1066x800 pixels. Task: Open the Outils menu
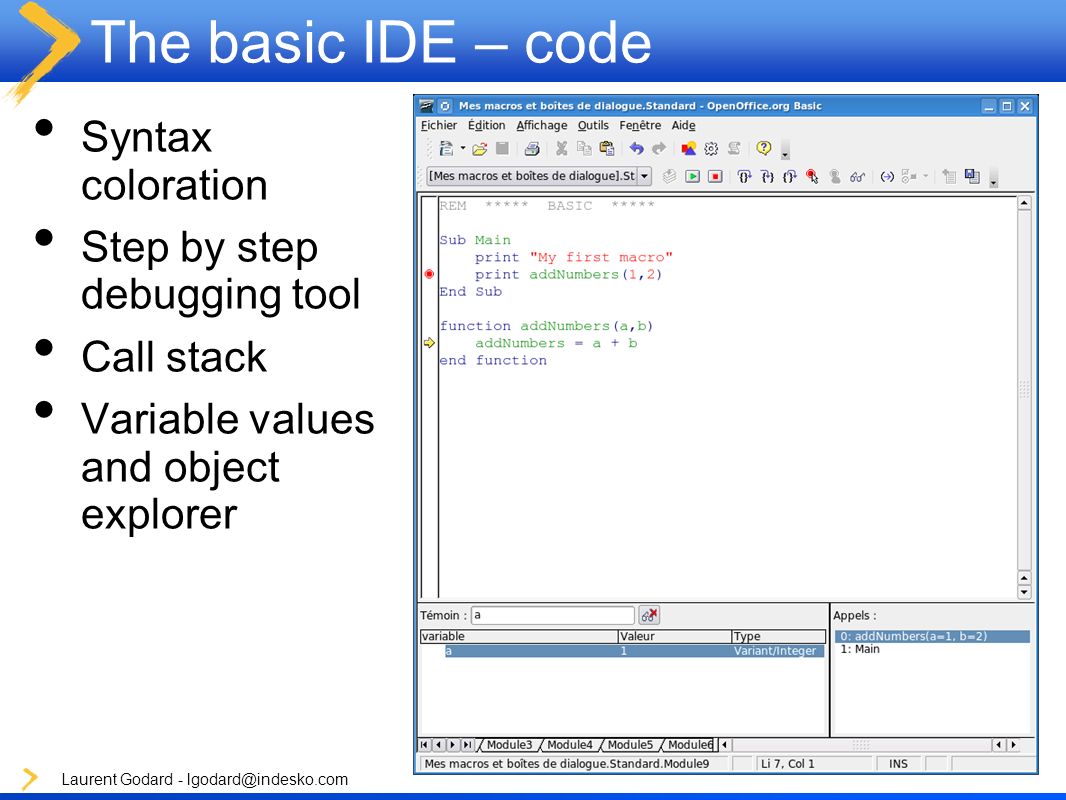point(593,125)
